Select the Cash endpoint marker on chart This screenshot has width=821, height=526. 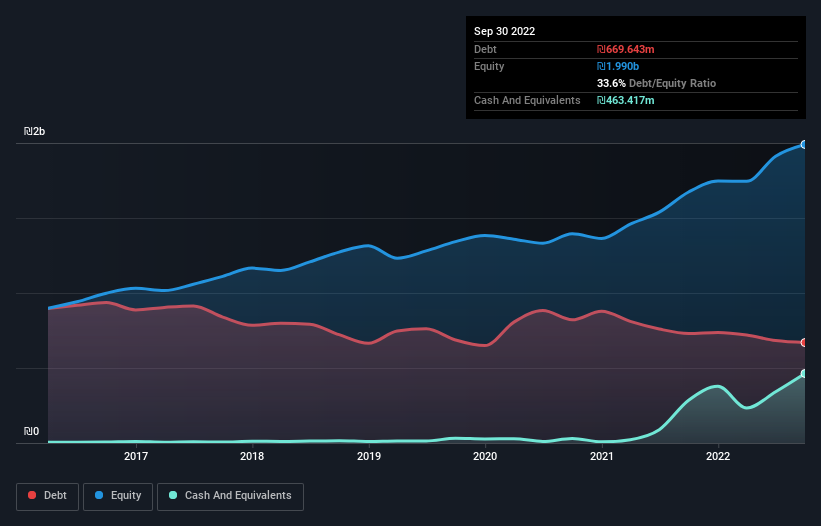coord(804,374)
